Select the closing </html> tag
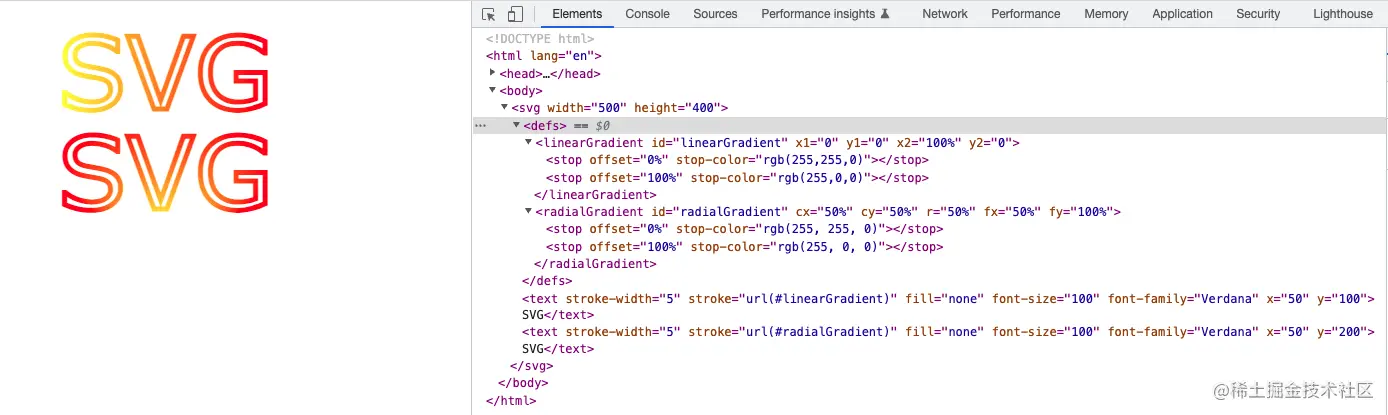Image resolution: width=1388 pixels, height=415 pixels. point(511,401)
